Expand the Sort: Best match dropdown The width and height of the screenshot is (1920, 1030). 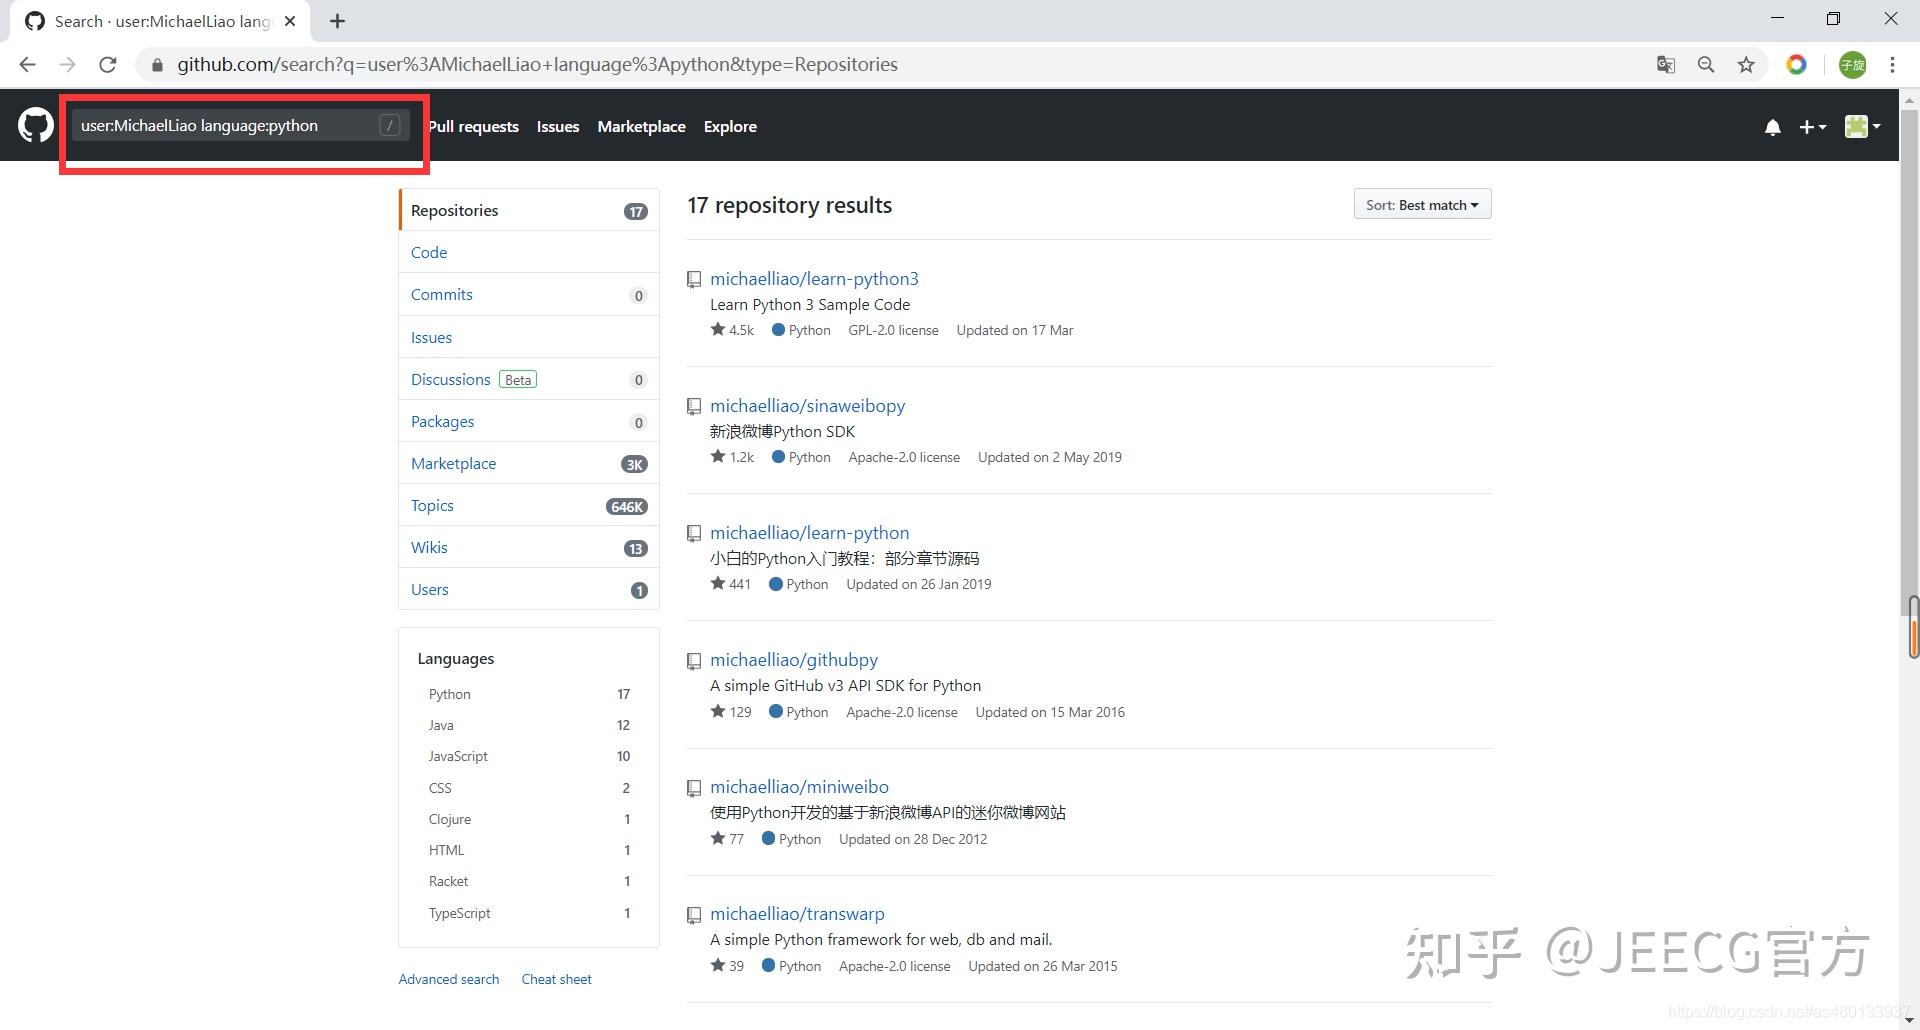pyautogui.click(x=1422, y=205)
